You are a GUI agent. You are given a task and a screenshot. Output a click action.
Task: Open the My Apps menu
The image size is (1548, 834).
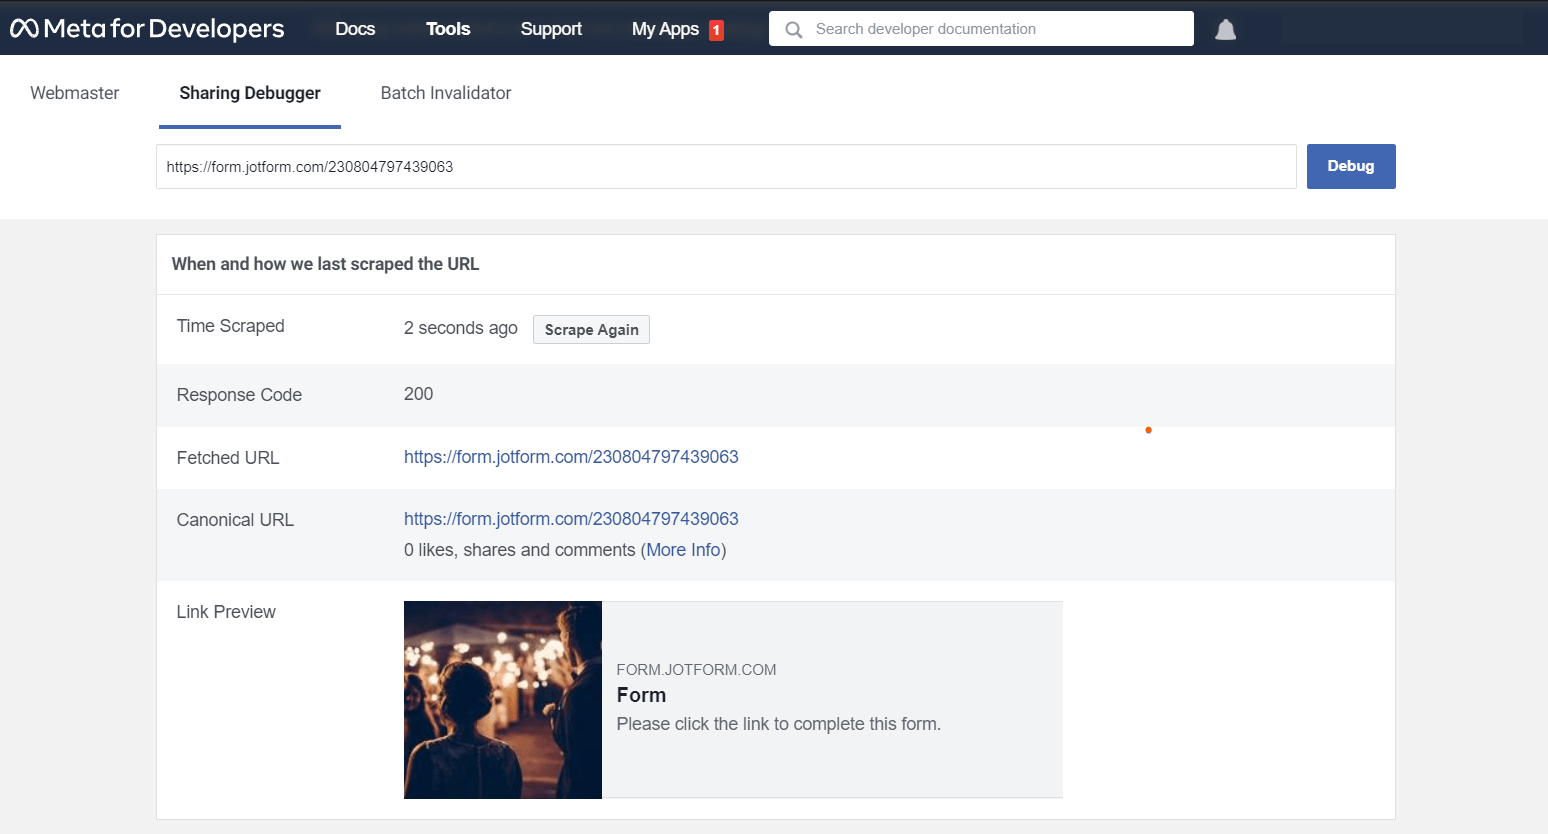665,29
